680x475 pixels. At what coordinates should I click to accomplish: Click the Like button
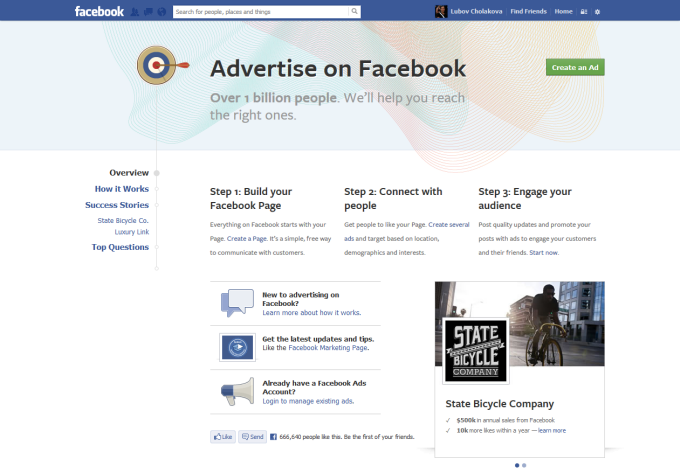tap(223, 437)
